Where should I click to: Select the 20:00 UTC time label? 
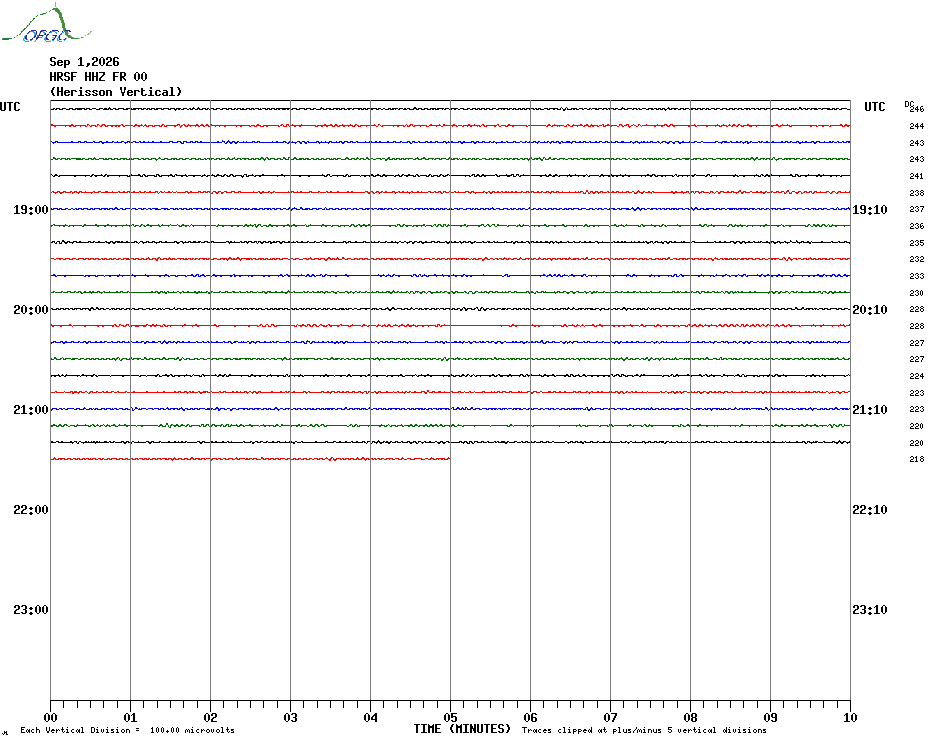pyautogui.click(x=31, y=310)
